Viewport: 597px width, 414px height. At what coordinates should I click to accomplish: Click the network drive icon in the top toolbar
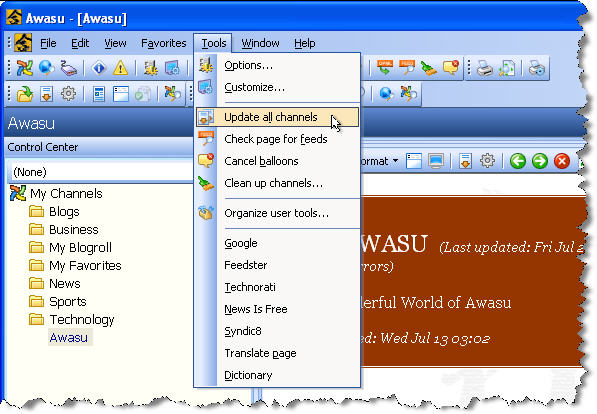[x=69, y=69]
